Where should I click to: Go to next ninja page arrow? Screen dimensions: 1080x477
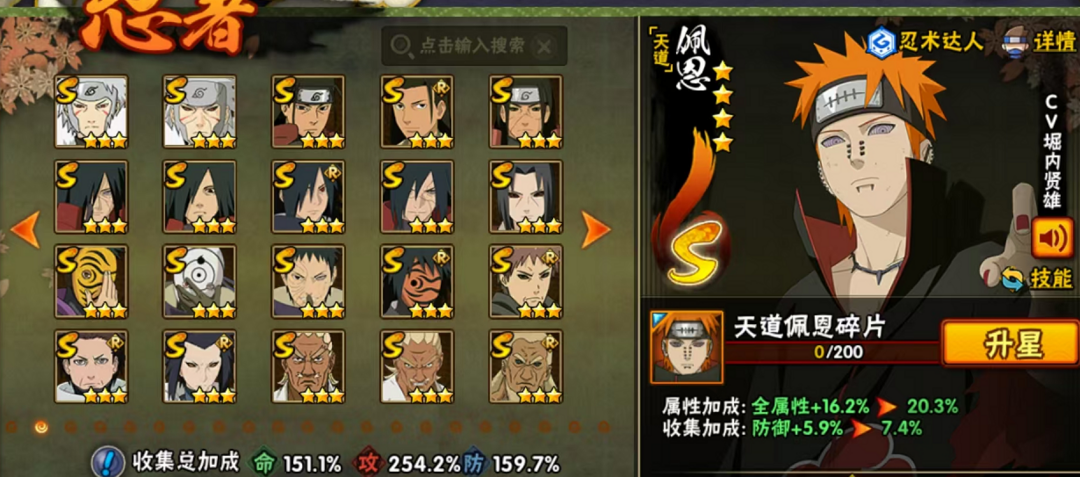(596, 229)
